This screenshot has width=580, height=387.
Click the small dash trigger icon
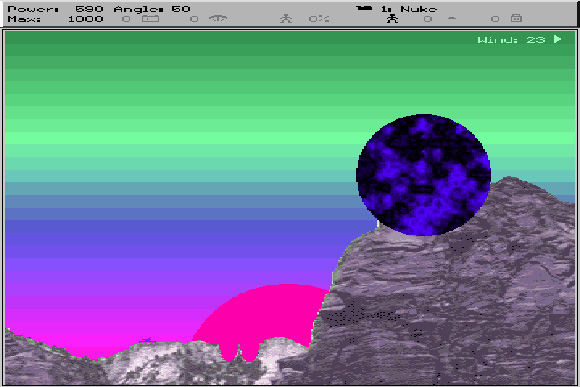(451, 18)
